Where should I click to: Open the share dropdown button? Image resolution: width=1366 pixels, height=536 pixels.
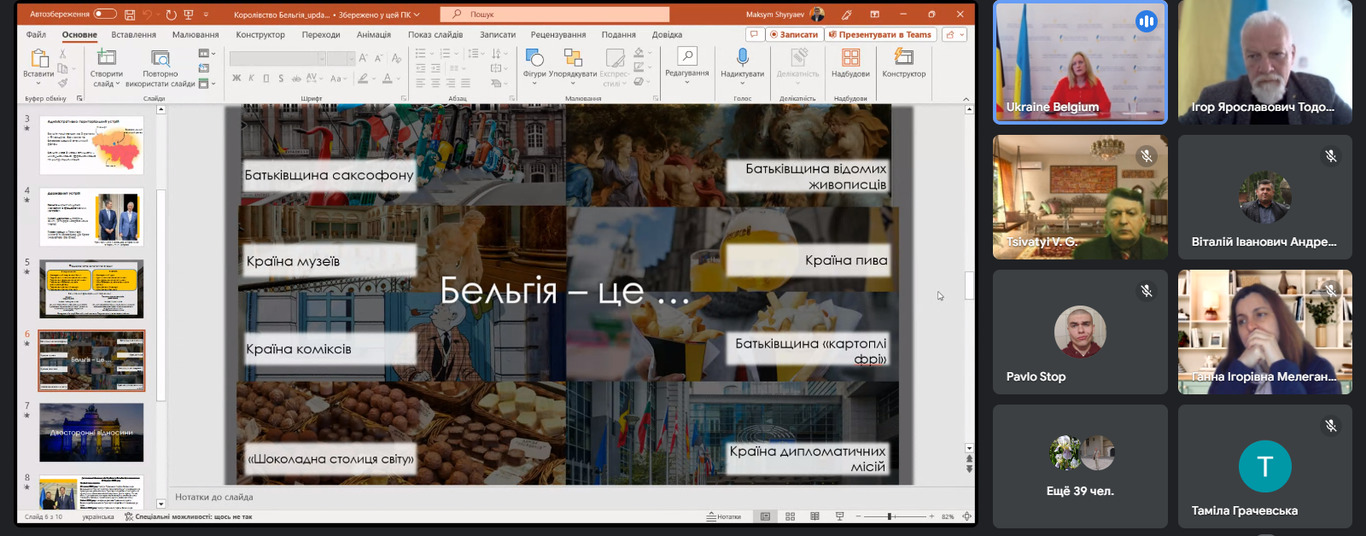(953, 34)
